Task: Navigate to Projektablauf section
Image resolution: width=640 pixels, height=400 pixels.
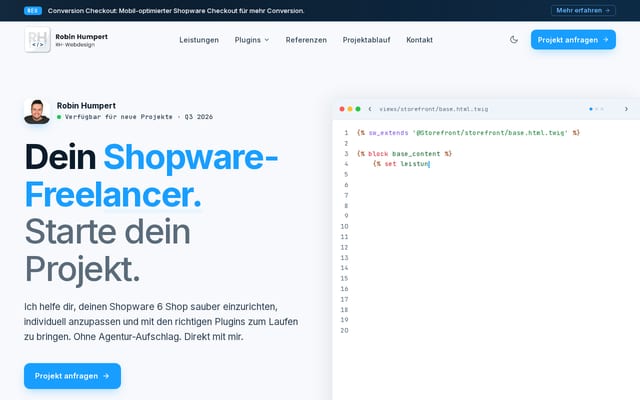Action: coord(367,40)
